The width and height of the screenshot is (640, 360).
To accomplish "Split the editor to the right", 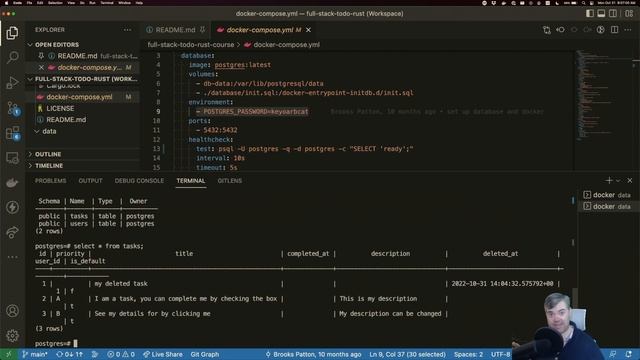I will point(614,30).
